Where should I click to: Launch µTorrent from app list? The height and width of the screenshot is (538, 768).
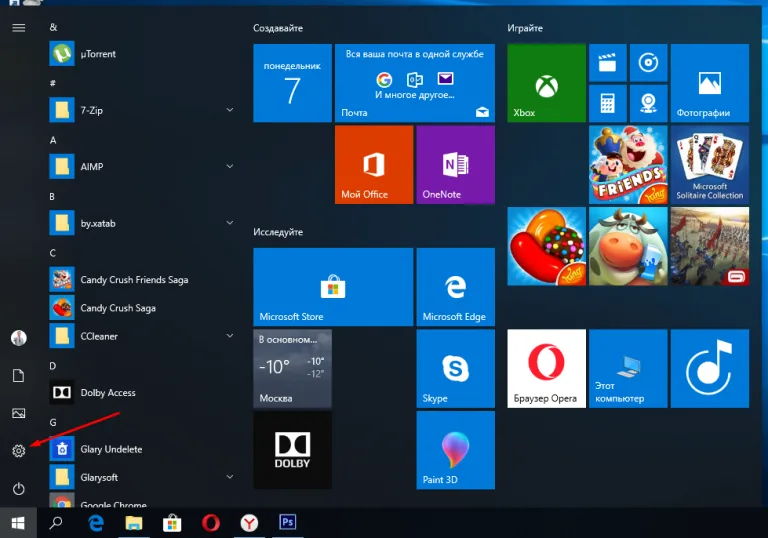click(x=141, y=54)
